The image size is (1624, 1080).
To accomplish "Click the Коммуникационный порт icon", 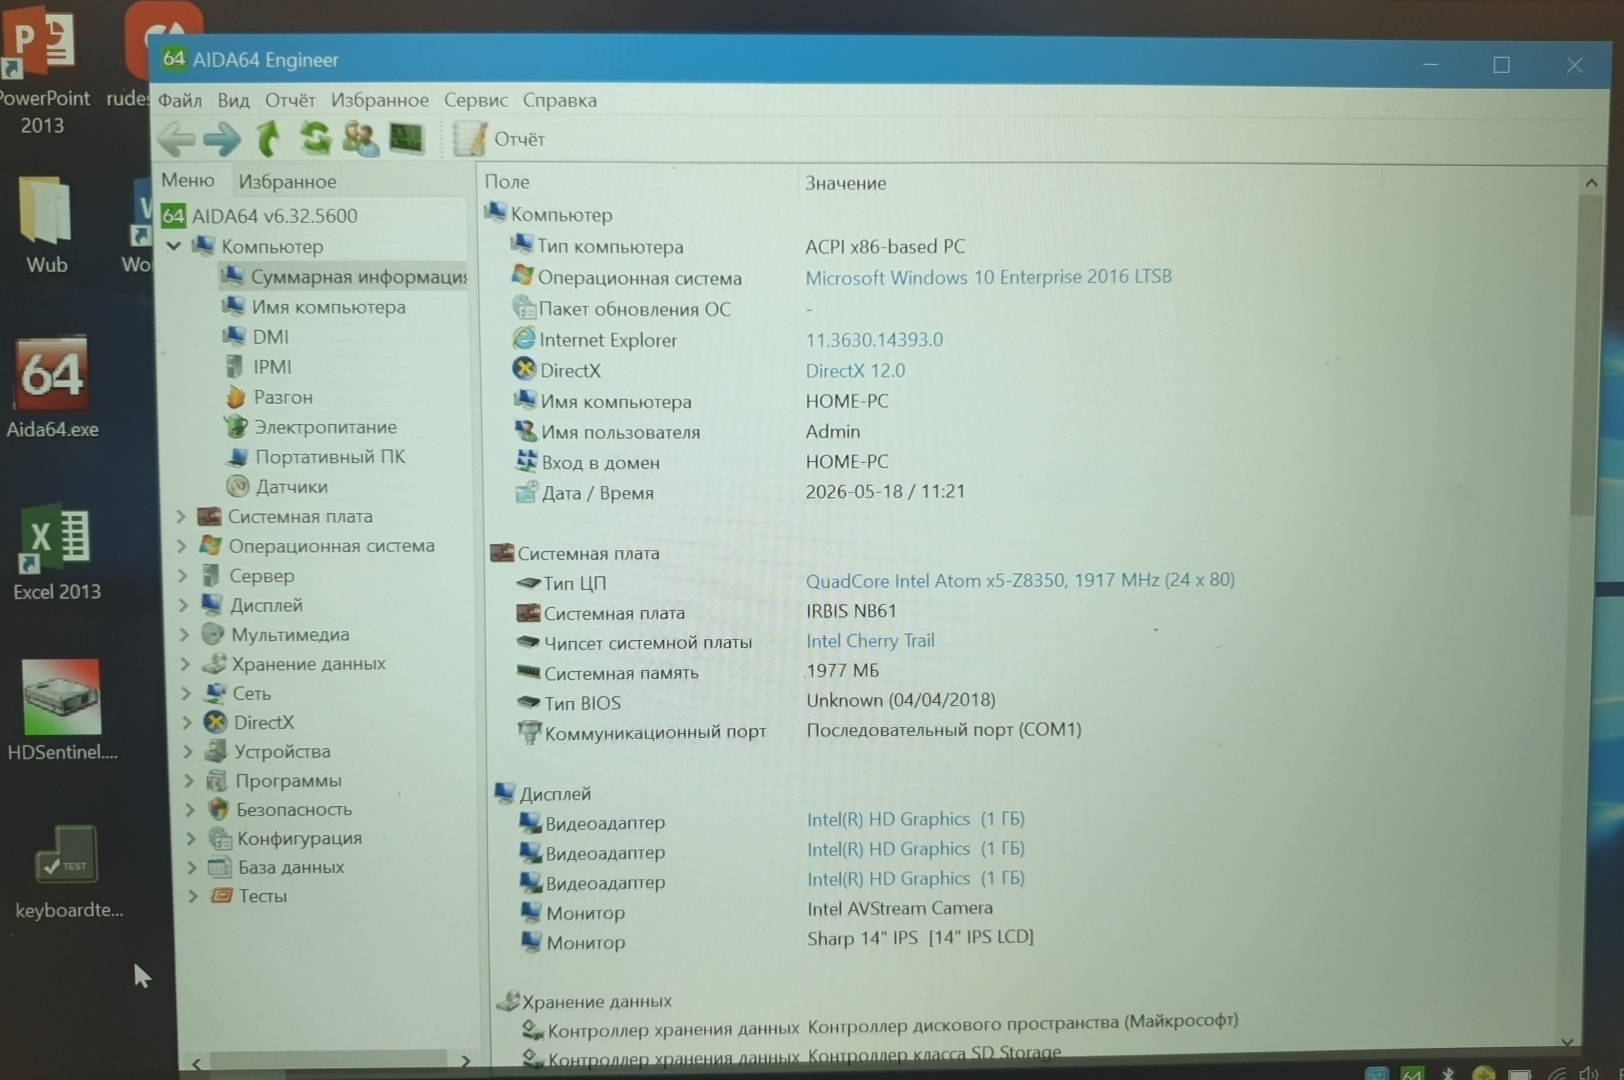I will pyautogui.click(x=529, y=732).
